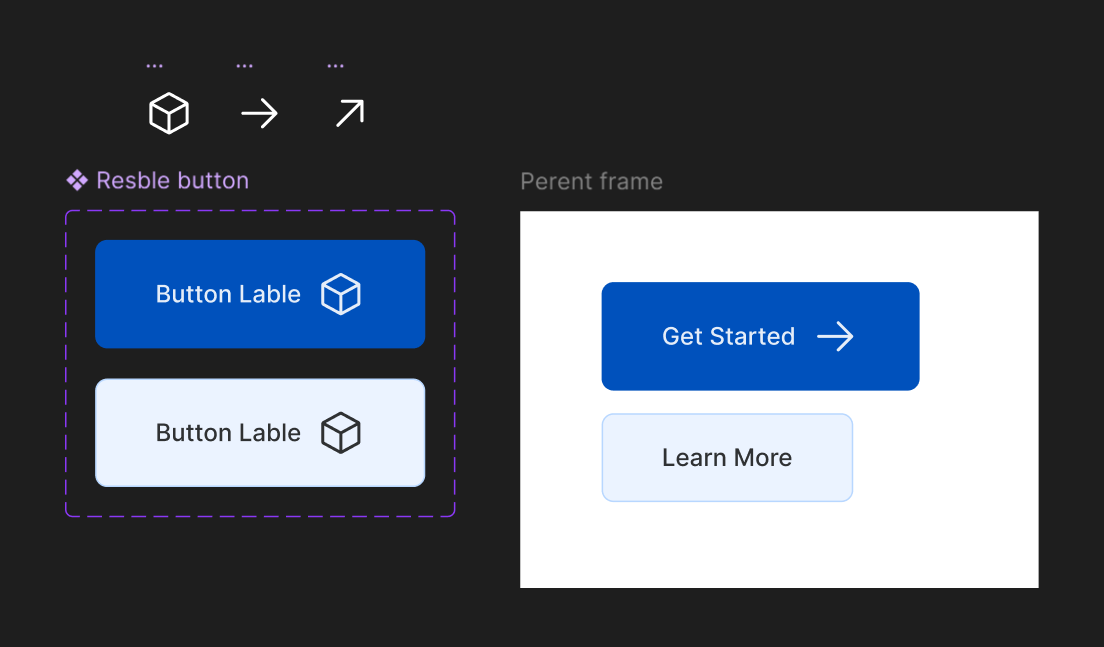The image size is (1104, 647).
Task: Click the Get Started button
Action: pos(760,337)
